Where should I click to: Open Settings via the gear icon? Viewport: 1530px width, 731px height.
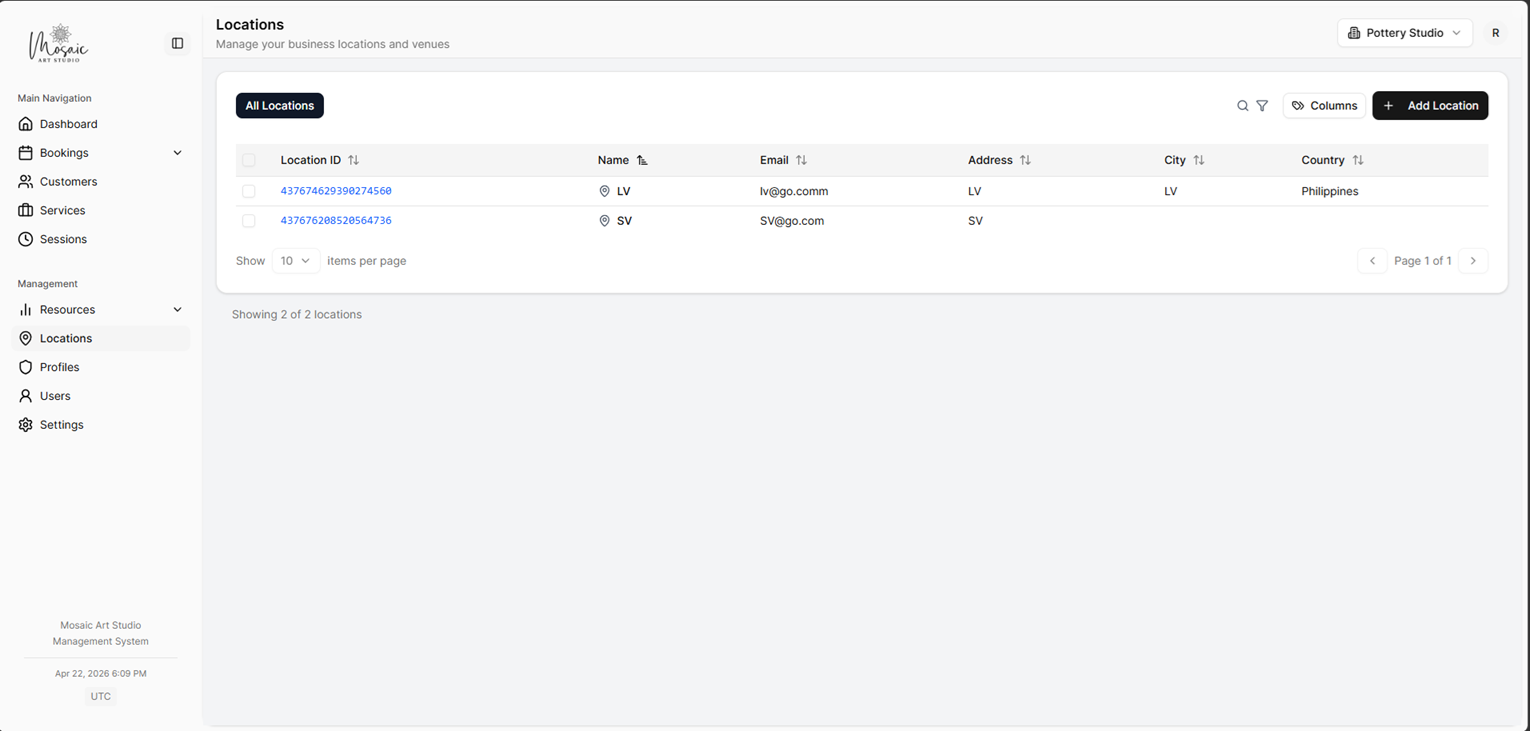[25, 424]
